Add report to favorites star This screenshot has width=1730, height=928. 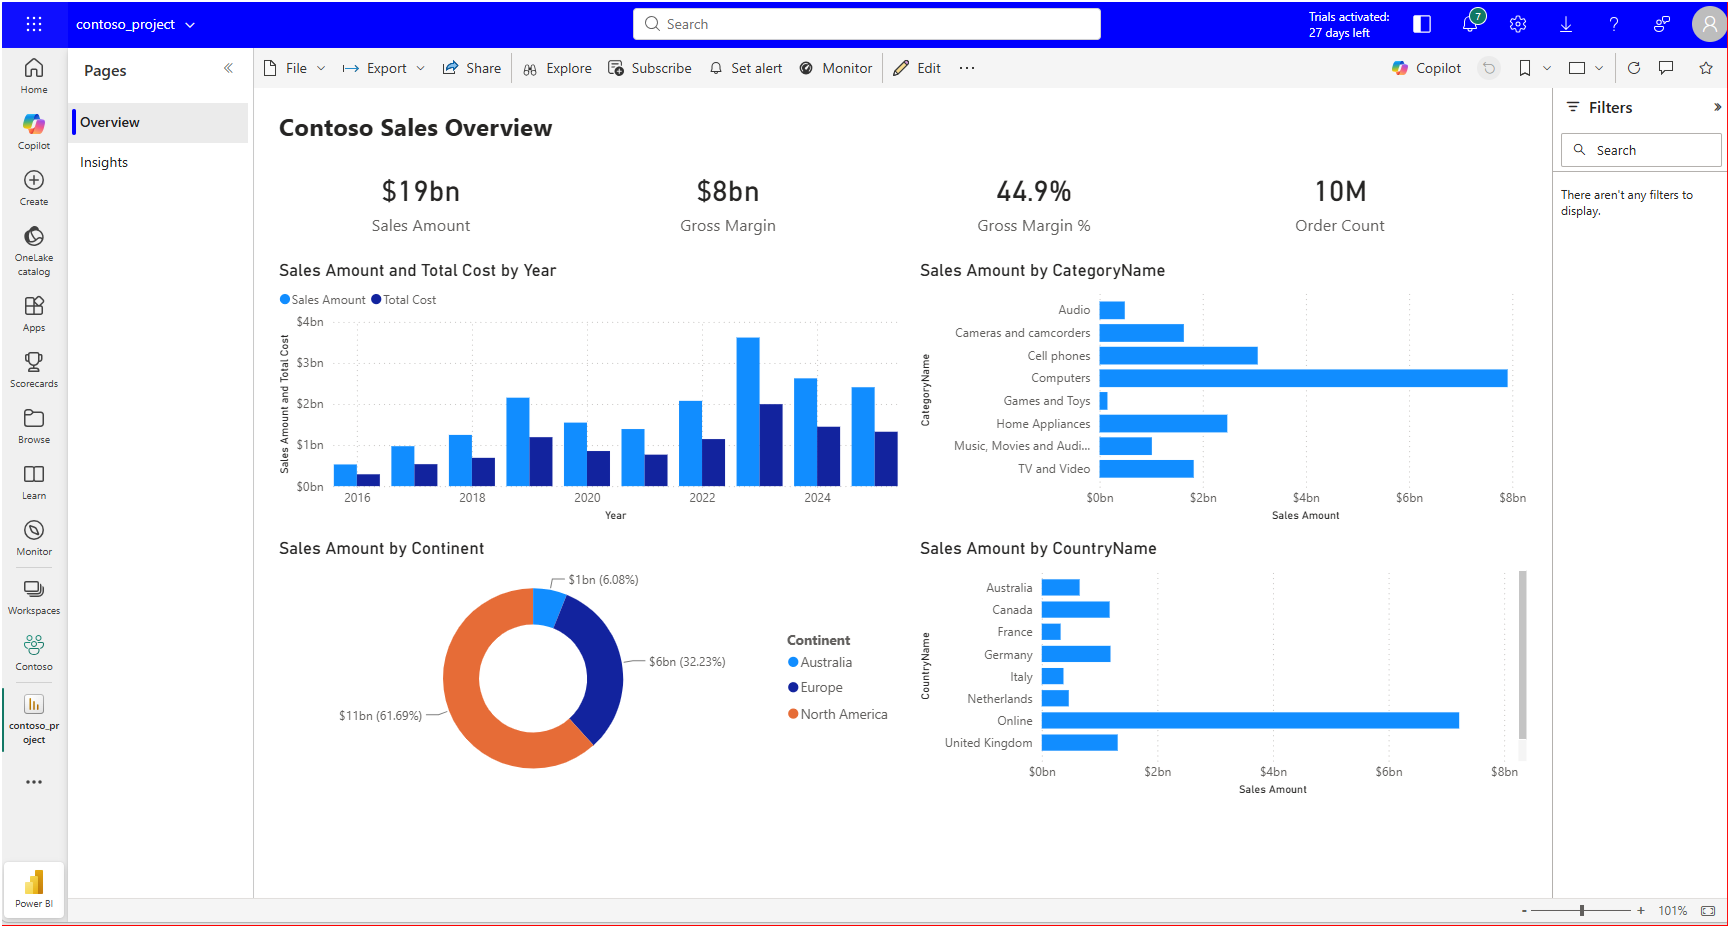coord(1706,68)
